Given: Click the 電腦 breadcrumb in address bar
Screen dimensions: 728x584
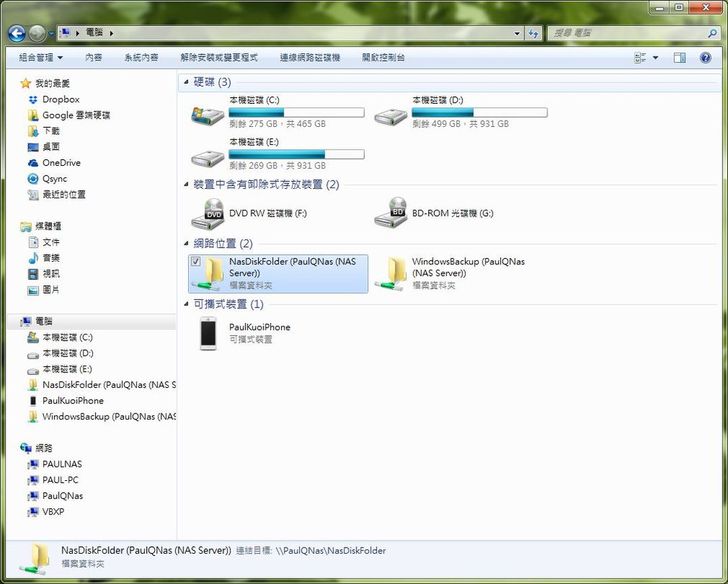Looking at the screenshot, I should [x=95, y=32].
